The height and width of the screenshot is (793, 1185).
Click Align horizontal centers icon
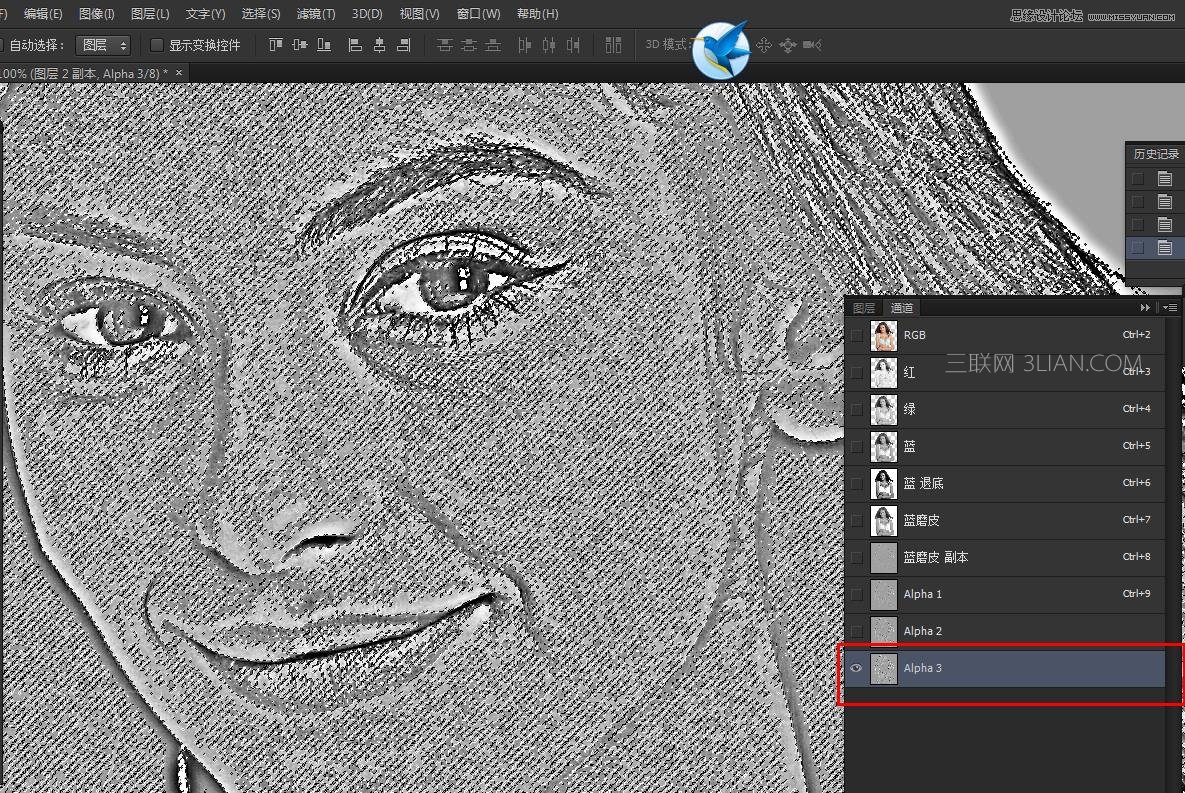tap(379, 45)
